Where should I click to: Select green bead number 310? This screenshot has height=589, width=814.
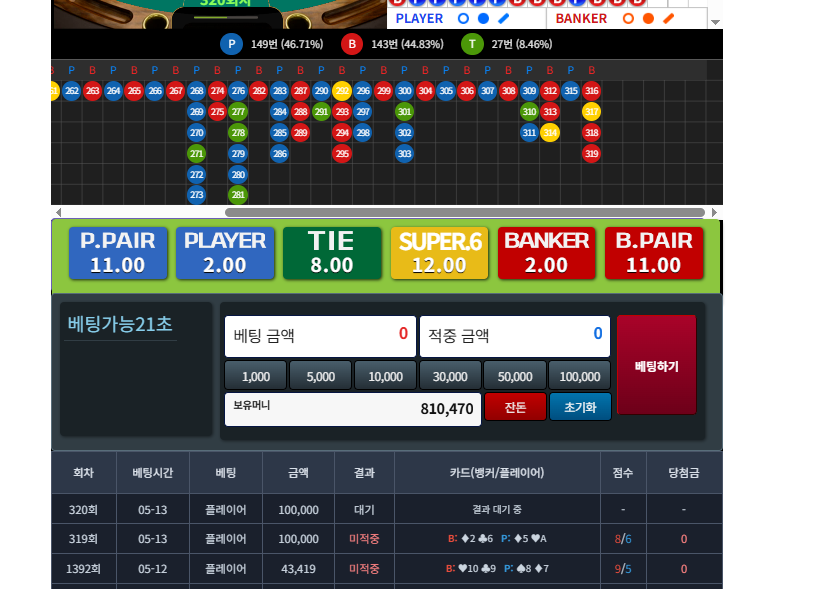[x=529, y=112]
